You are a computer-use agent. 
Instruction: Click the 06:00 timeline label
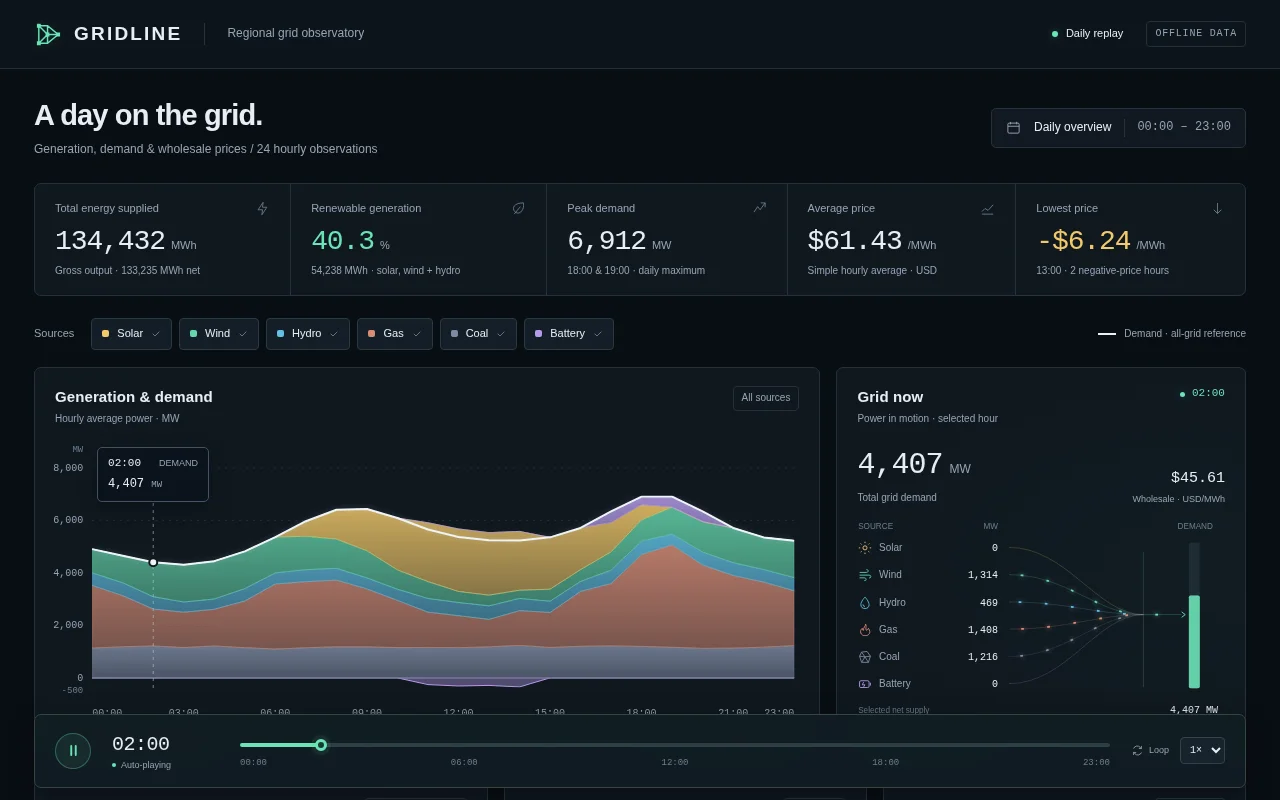[464, 763]
